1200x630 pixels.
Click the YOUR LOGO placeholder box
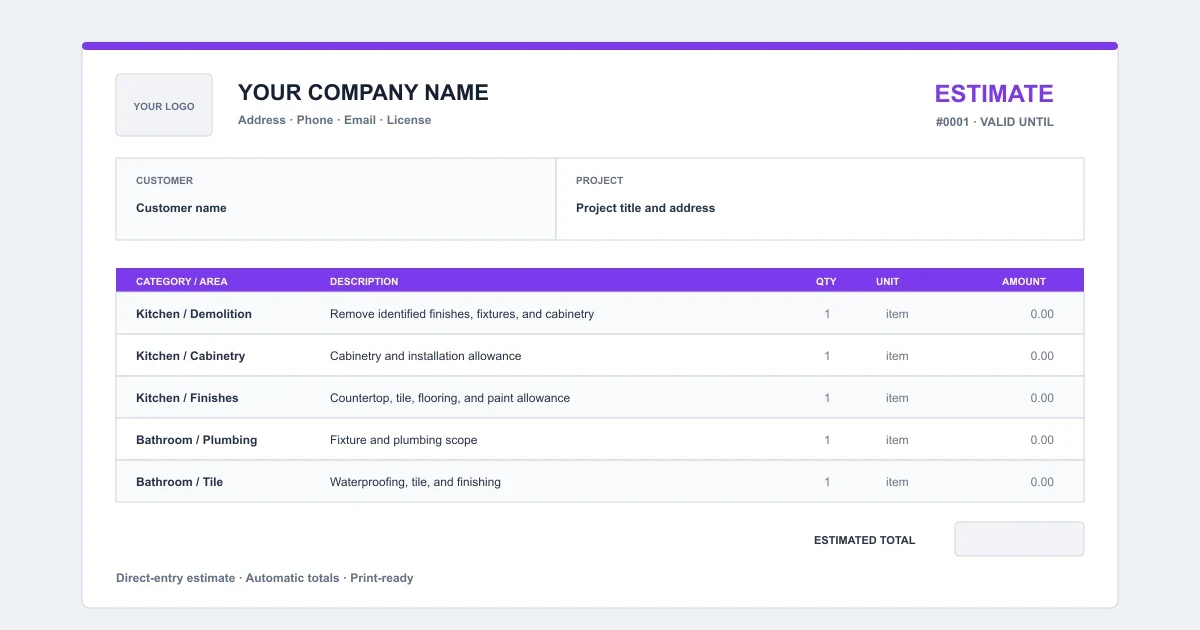tap(164, 105)
